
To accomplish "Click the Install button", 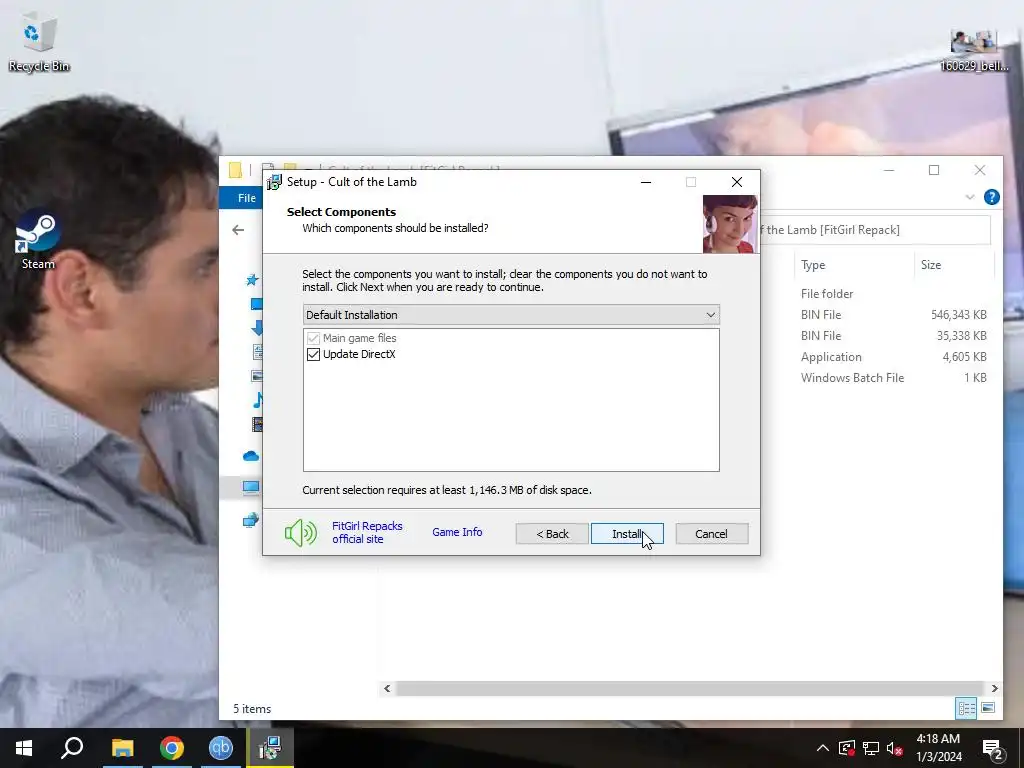I will click(x=627, y=534).
